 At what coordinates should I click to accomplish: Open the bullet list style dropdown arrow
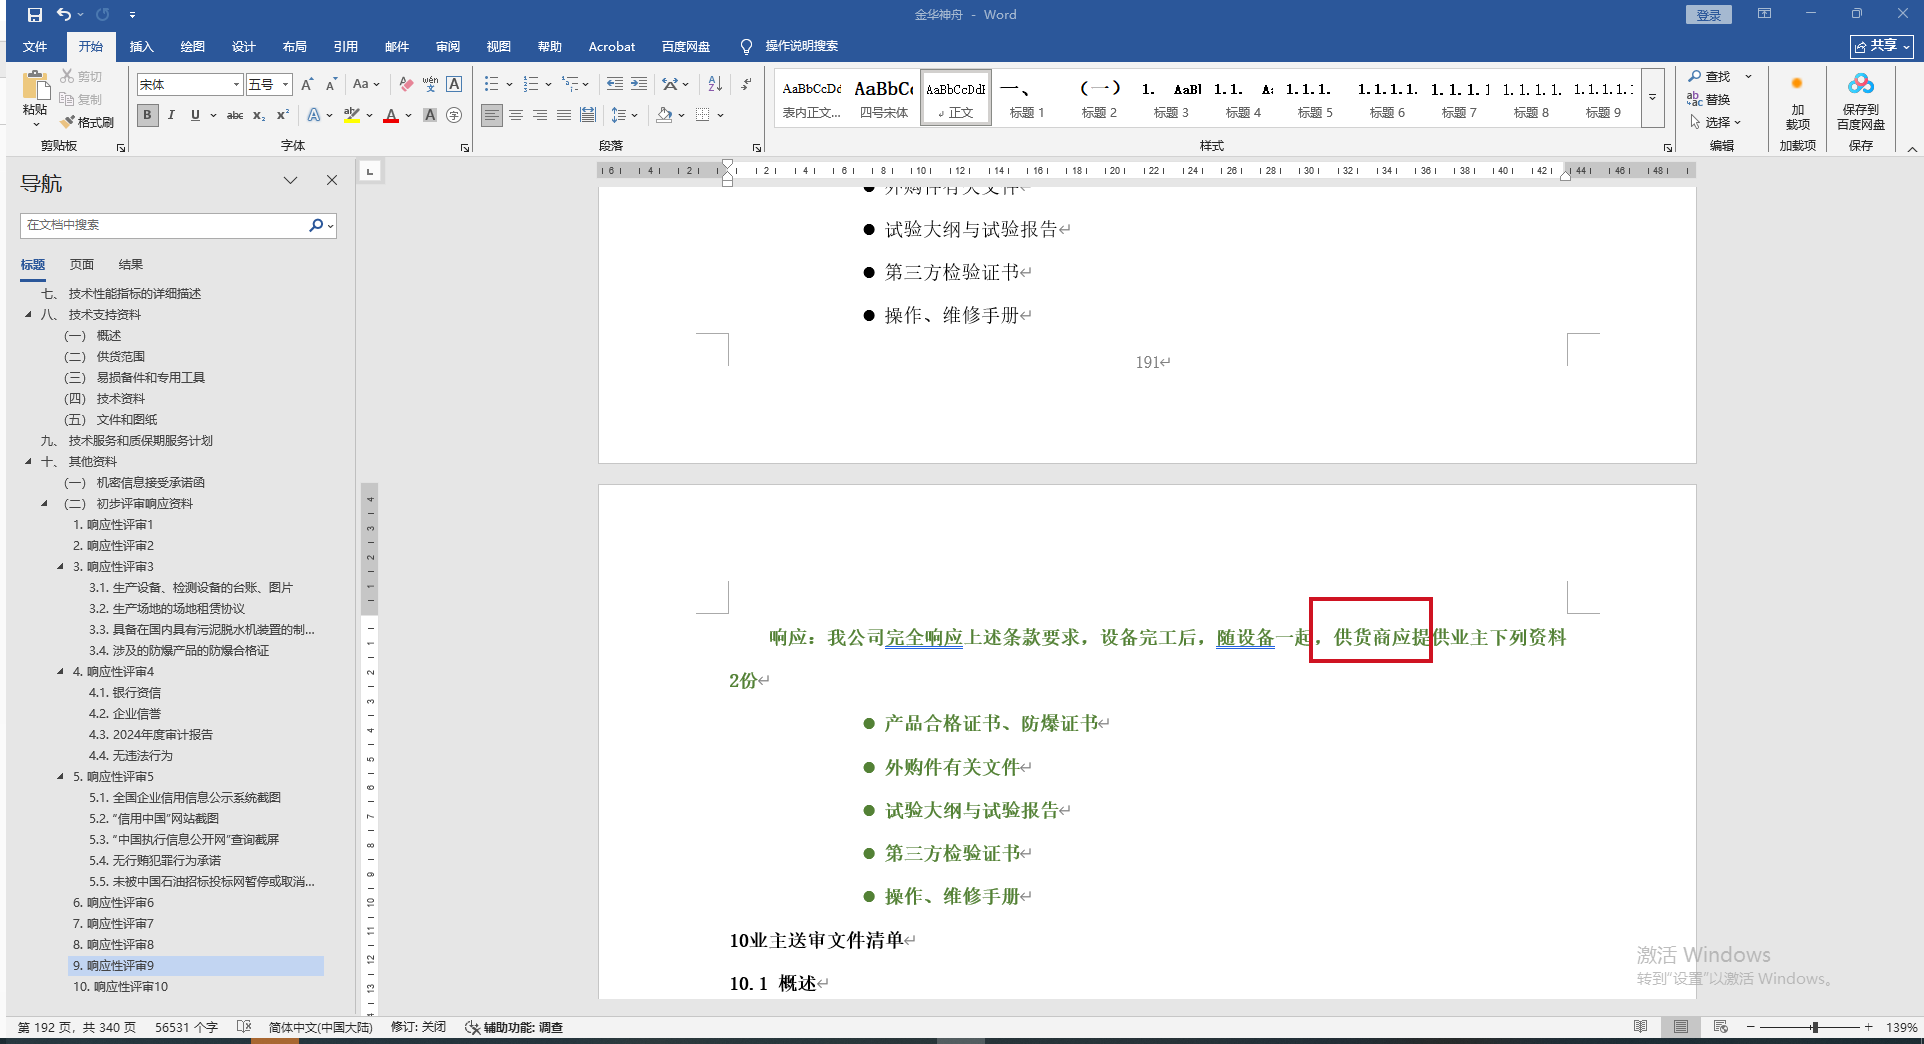pos(509,84)
